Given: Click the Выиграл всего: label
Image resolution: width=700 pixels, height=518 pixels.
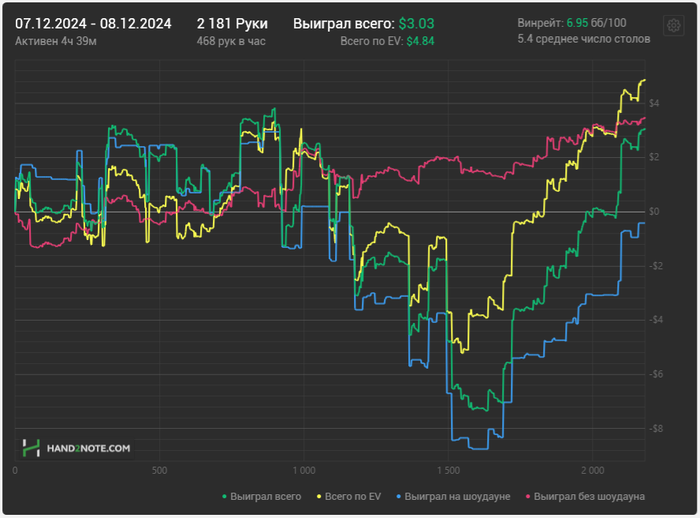Looking at the screenshot, I should click(344, 24).
